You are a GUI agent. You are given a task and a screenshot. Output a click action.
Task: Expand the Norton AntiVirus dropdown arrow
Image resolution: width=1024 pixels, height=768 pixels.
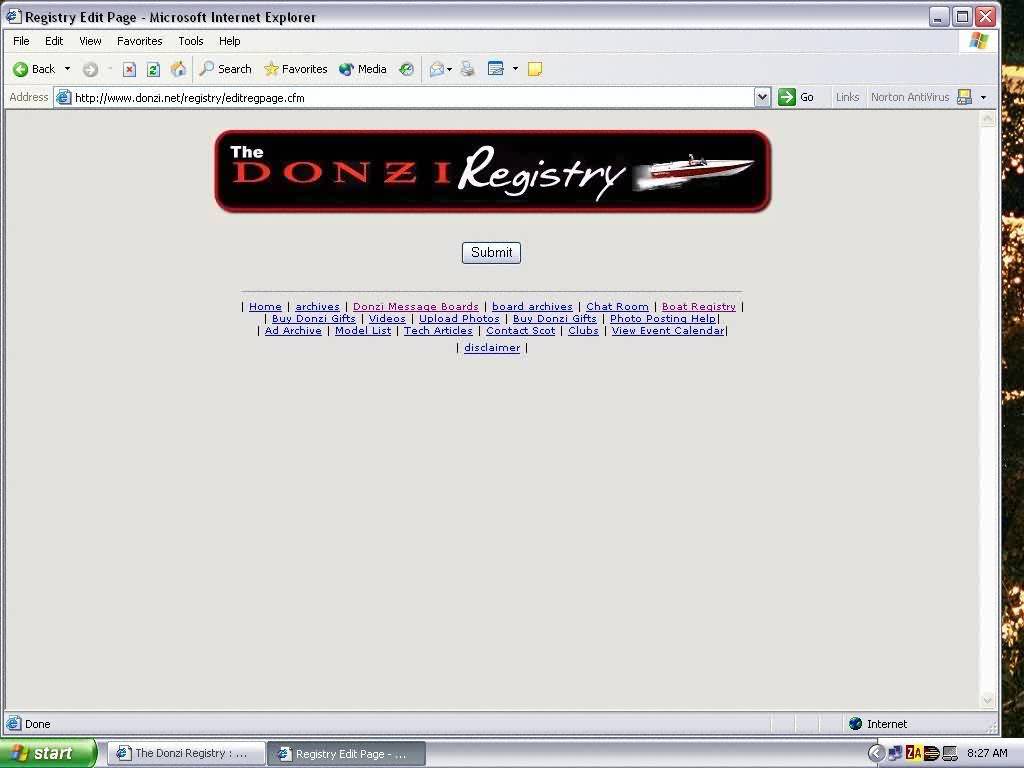point(984,97)
